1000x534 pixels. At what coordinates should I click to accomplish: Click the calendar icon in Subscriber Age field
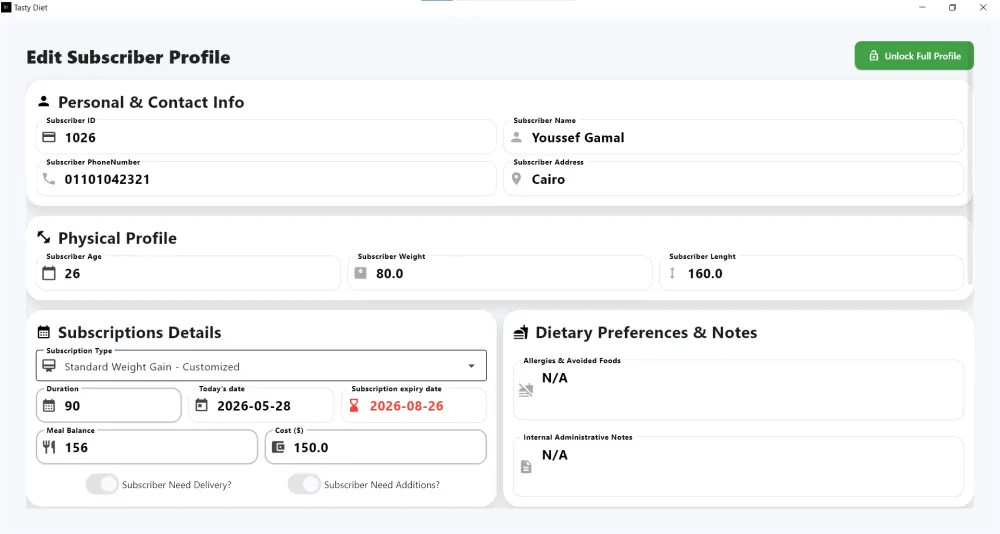click(49, 273)
